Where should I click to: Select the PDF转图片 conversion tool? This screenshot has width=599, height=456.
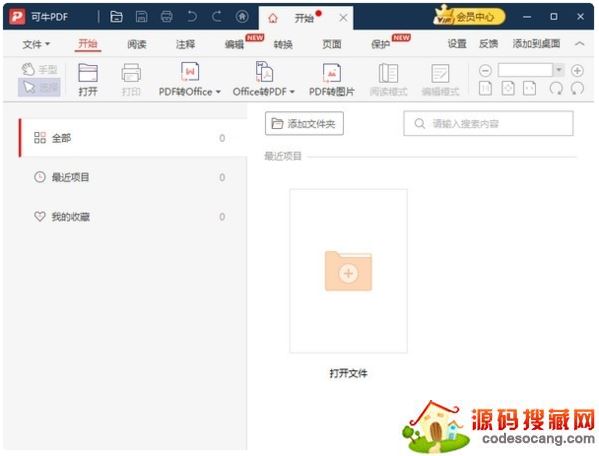coord(332,79)
